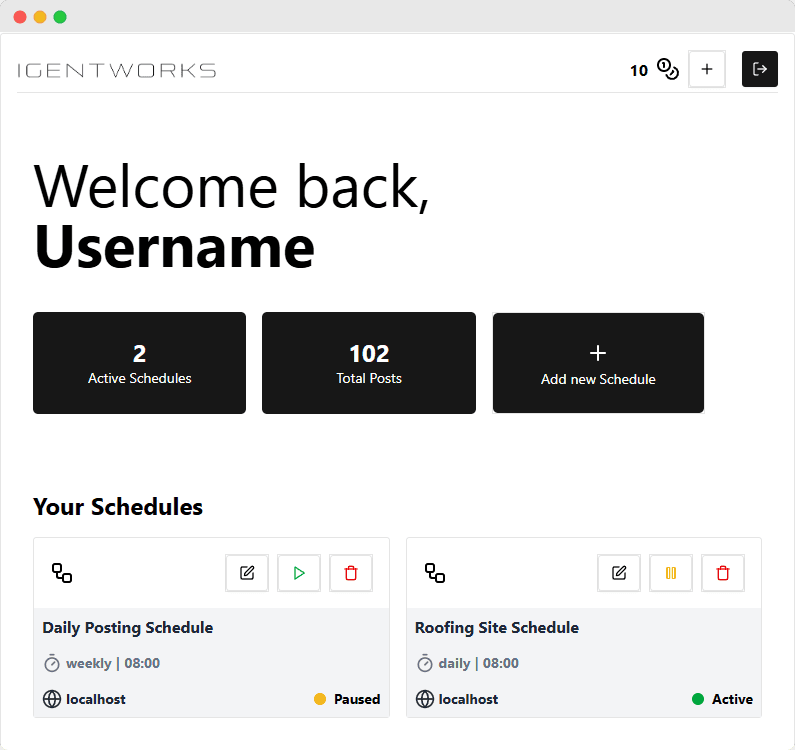This screenshot has width=795, height=750.
Task: Click the Paused status indicator
Action: point(347,699)
